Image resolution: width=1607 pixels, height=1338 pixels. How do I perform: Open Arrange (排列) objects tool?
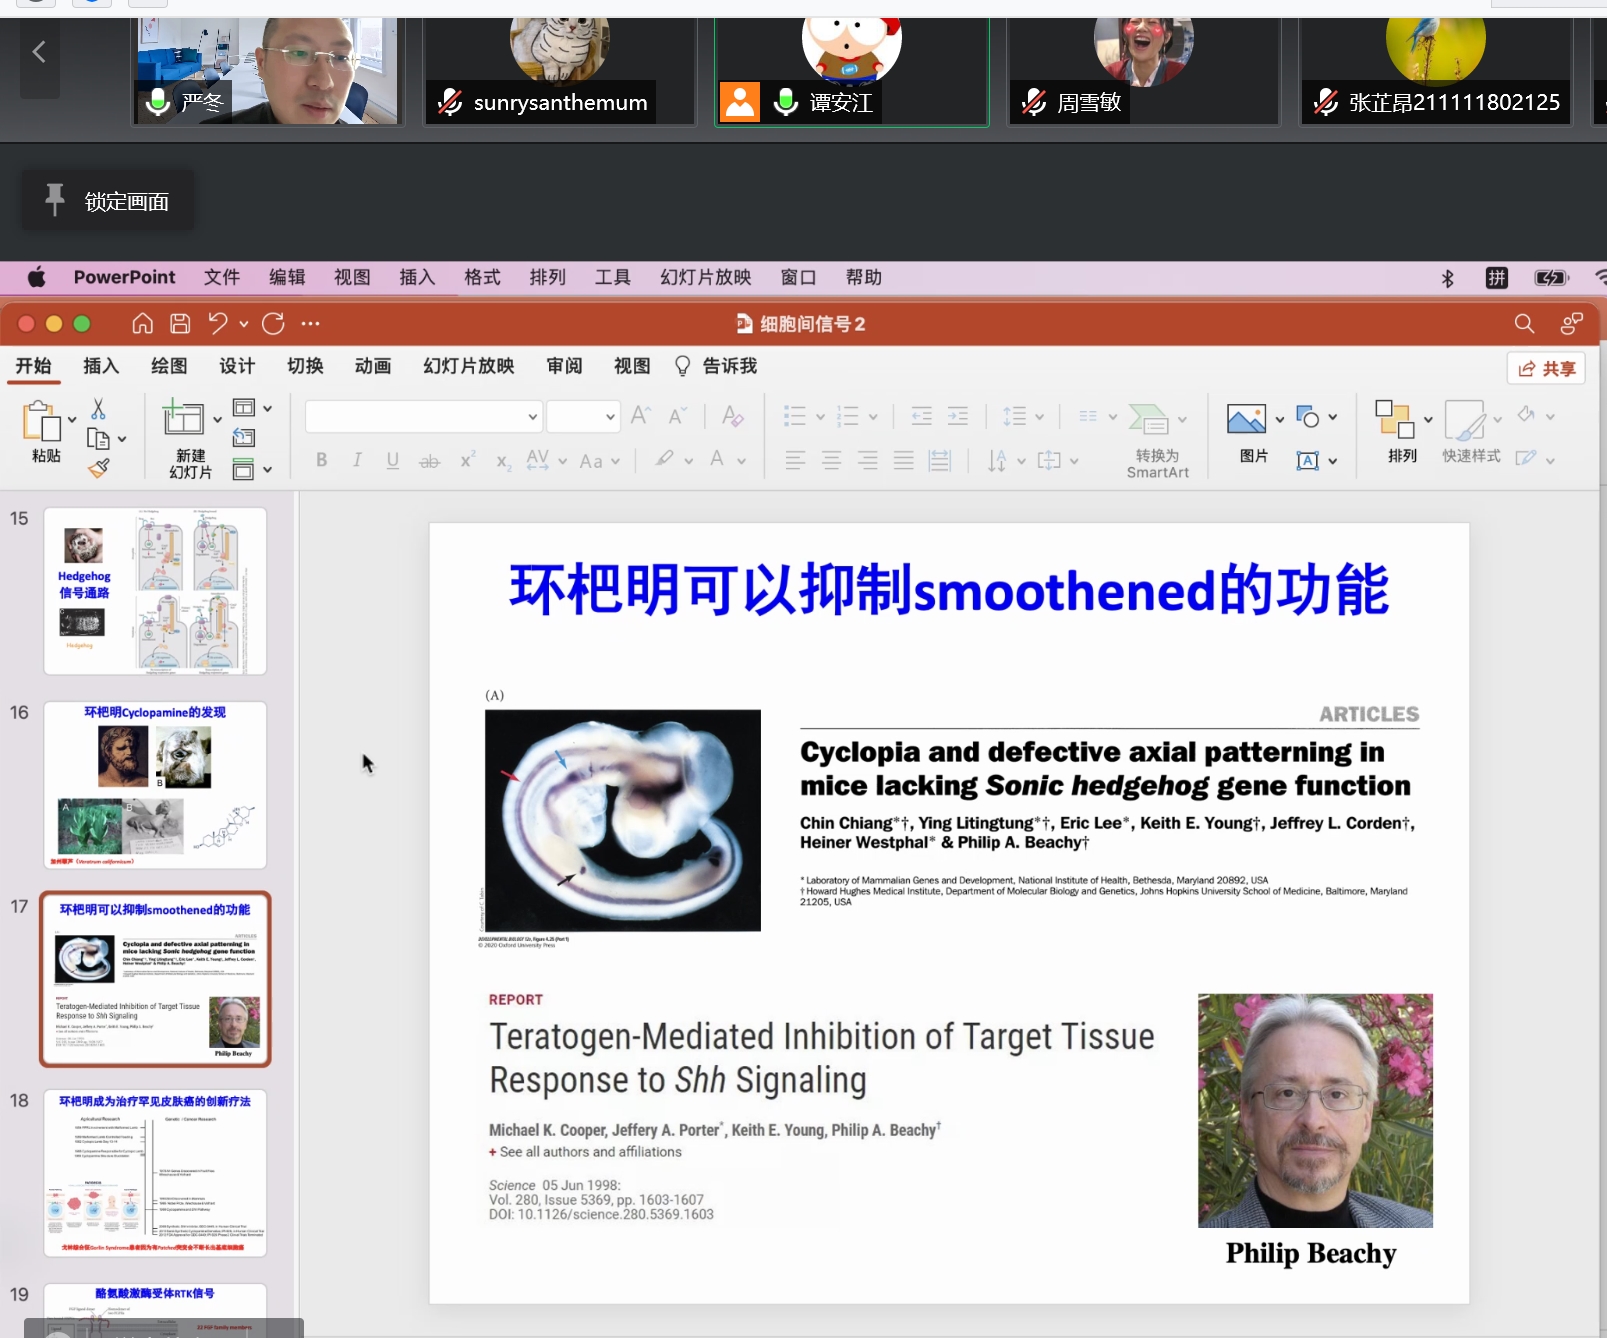coord(1395,419)
